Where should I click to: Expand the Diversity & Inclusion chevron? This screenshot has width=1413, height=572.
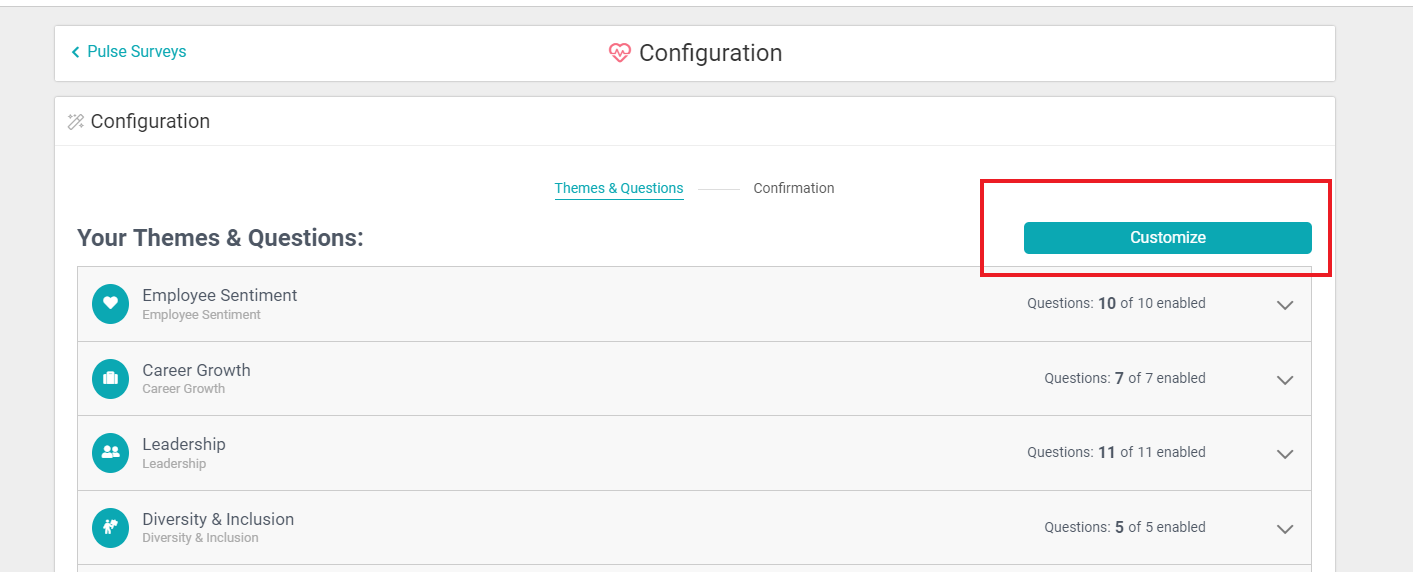click(1285, 529)
